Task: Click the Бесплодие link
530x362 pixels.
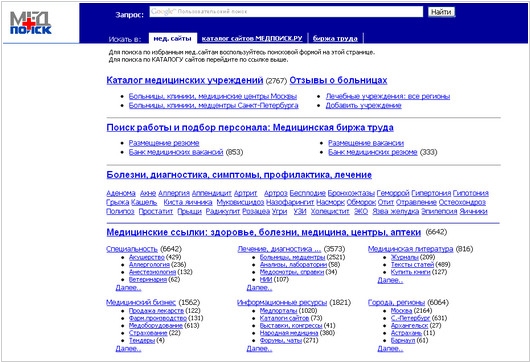Action: 308,193
